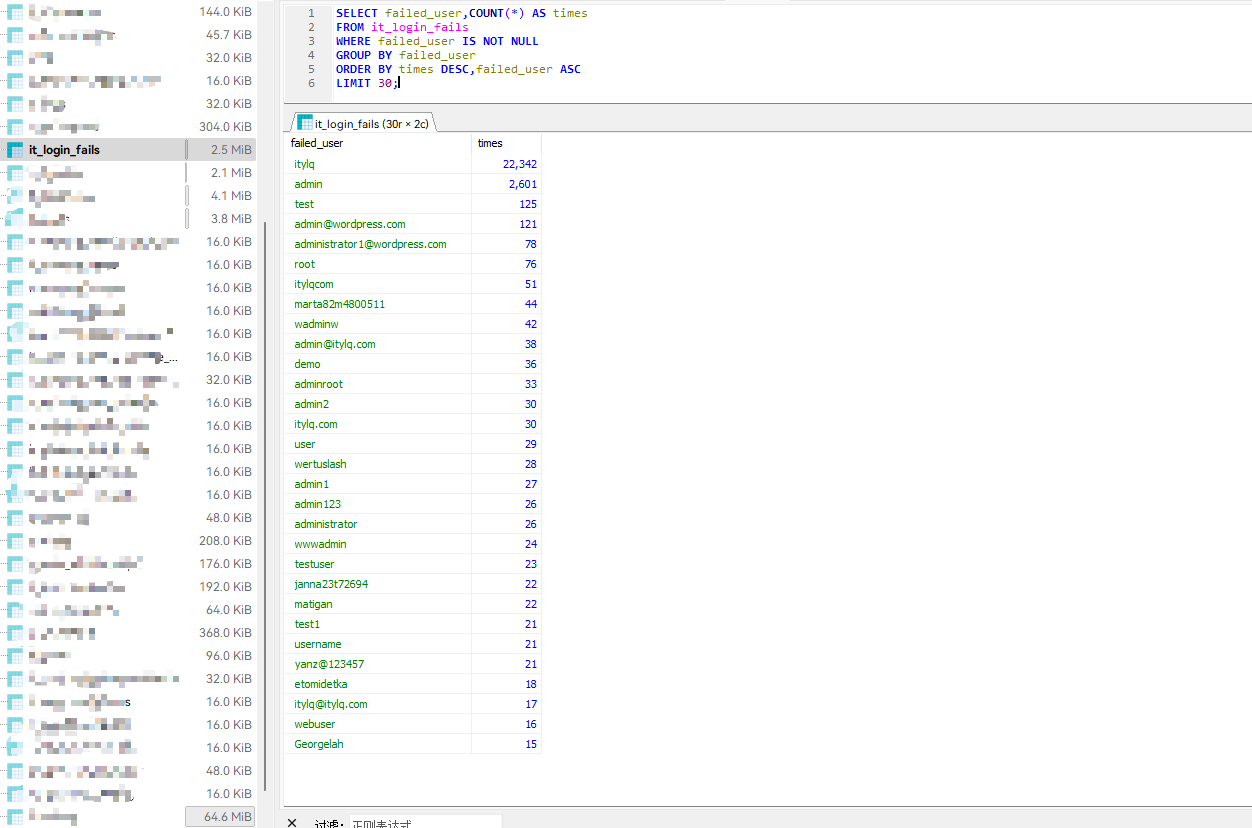
Task: Click table icon of the 192.0 KiB table
Action: [15, 587]
